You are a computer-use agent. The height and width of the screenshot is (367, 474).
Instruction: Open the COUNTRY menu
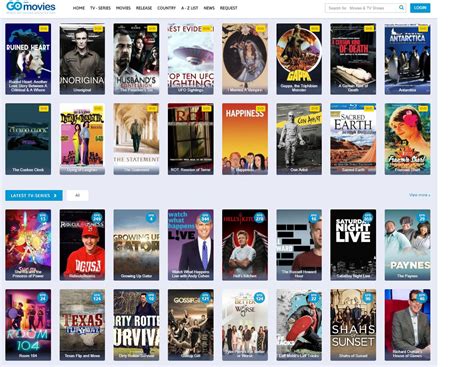point(166,8)
